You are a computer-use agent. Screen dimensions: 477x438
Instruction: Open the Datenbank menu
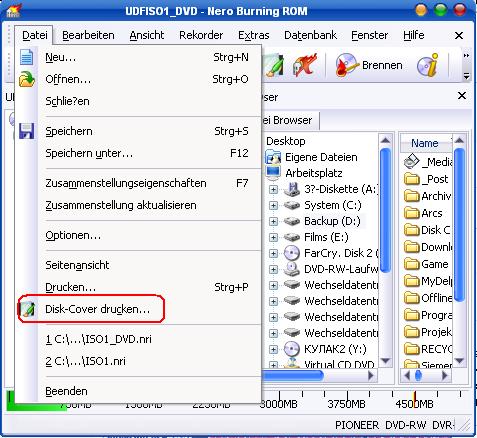coord(310,35)
